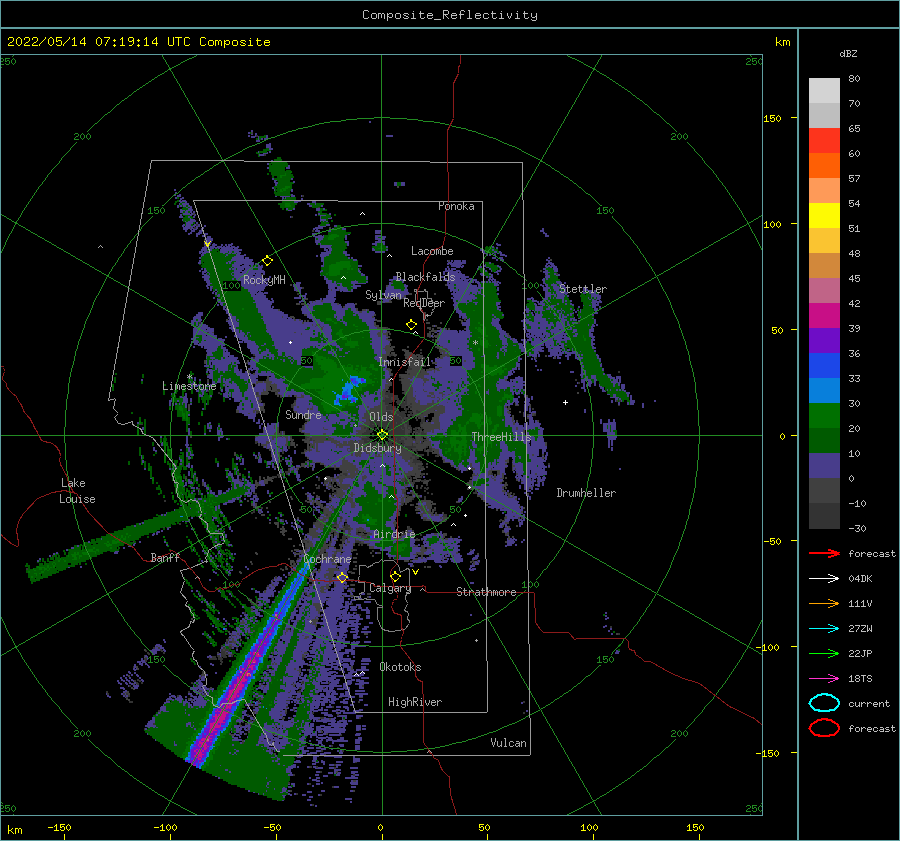Click the green 22JP arrow legend icon
The image size is (900, 841).
pos(824,653)
